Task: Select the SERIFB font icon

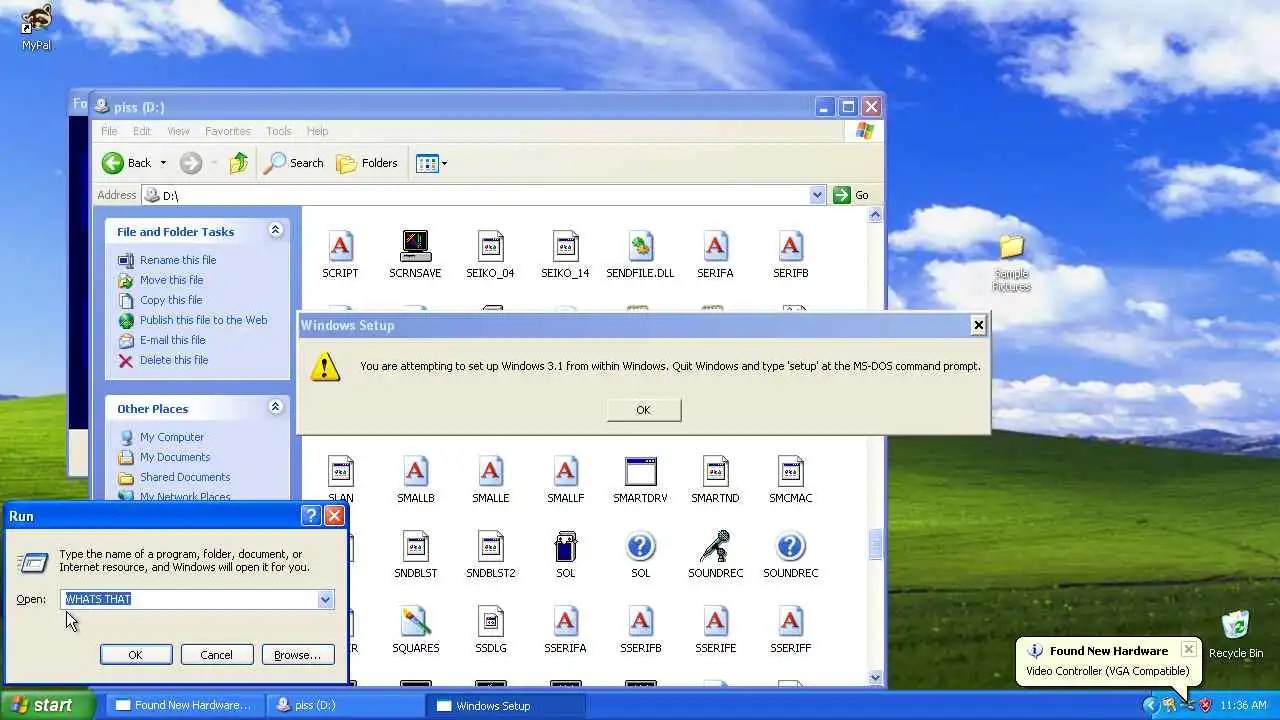Action: click(790, 246)
